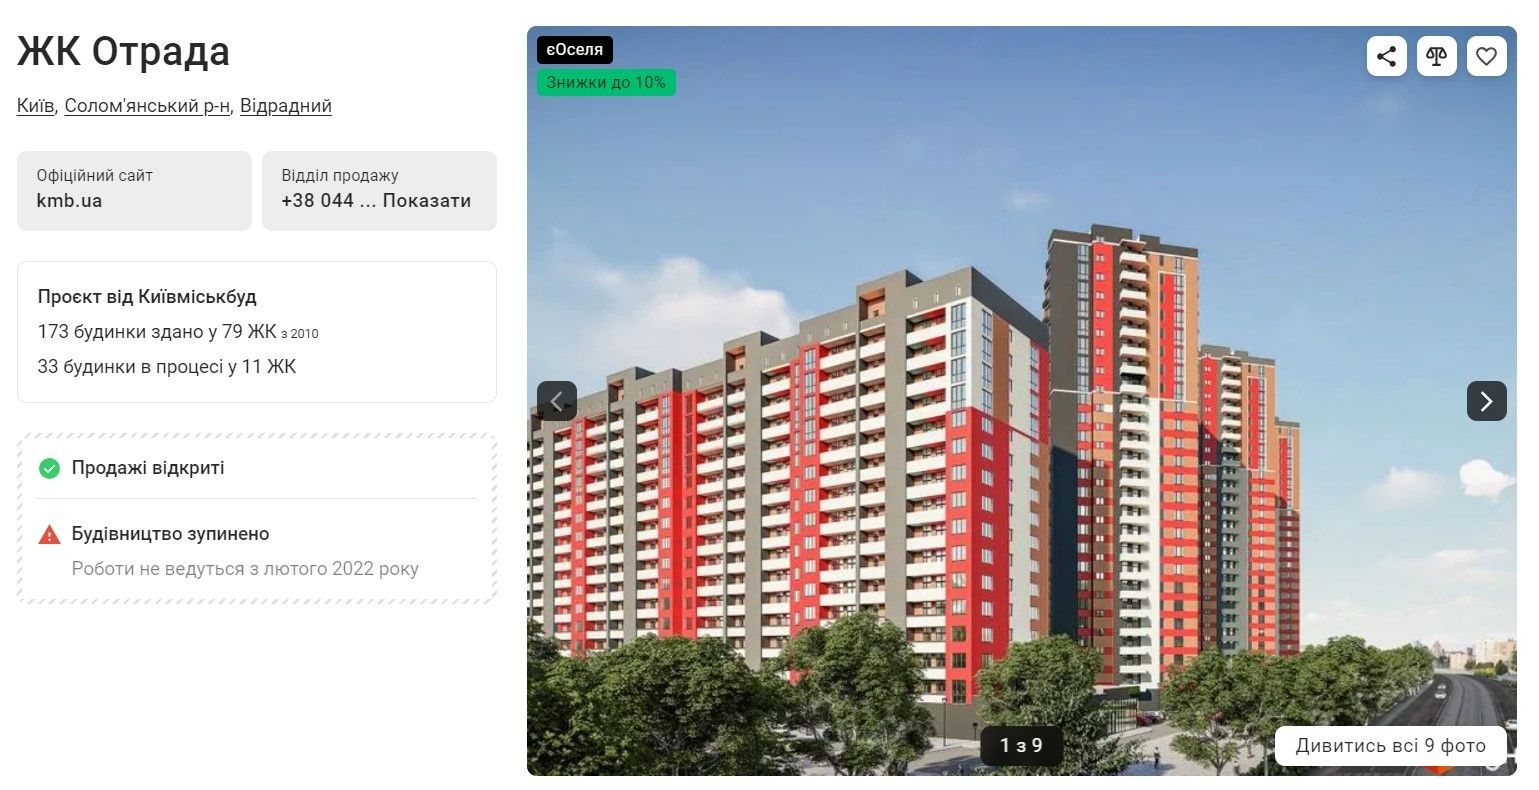1539x790 pixels.
Task: Click the 1 з 9 photo counter
Action: coord(1021,746)
